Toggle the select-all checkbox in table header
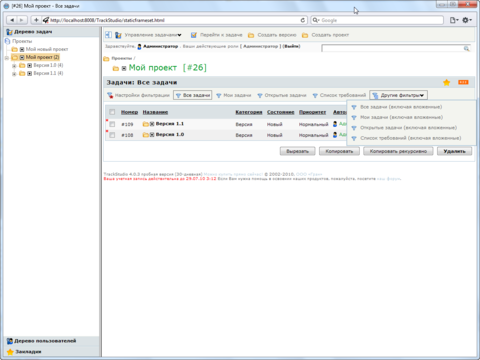 (x=112, y=112)
